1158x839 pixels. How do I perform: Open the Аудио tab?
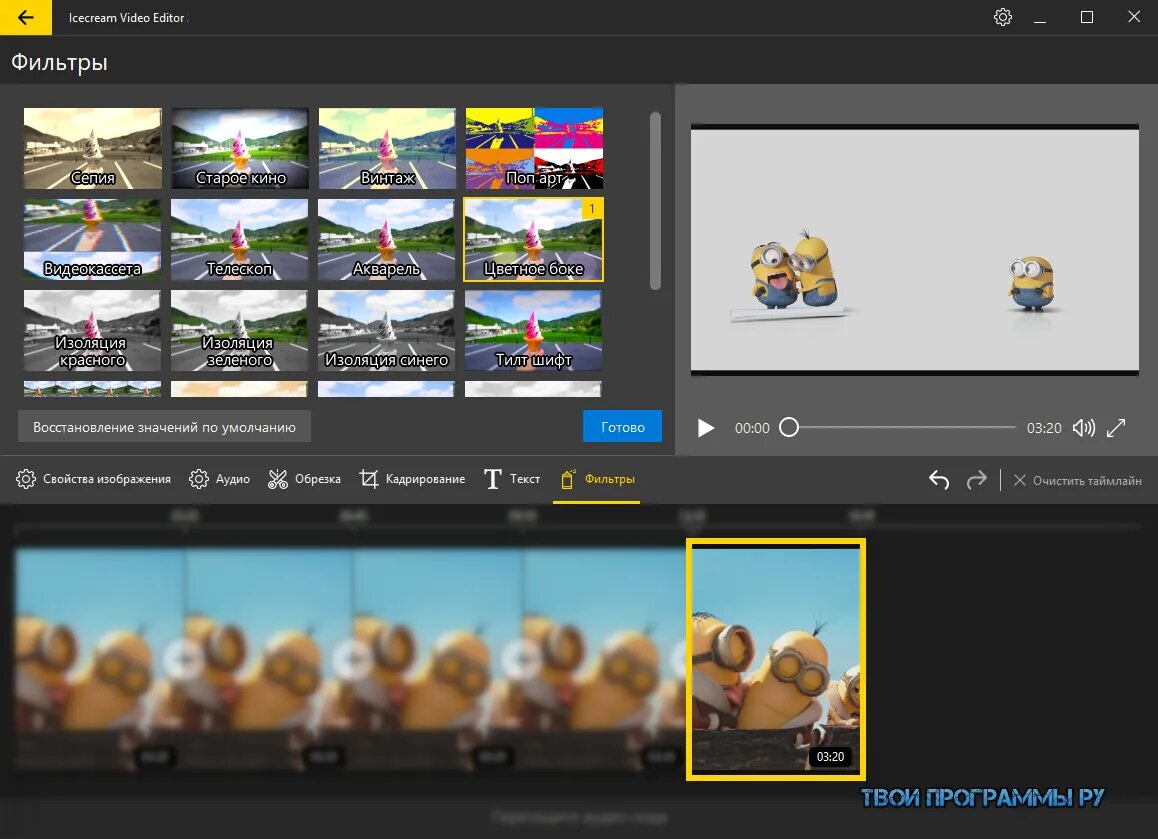tap(219, 479)
